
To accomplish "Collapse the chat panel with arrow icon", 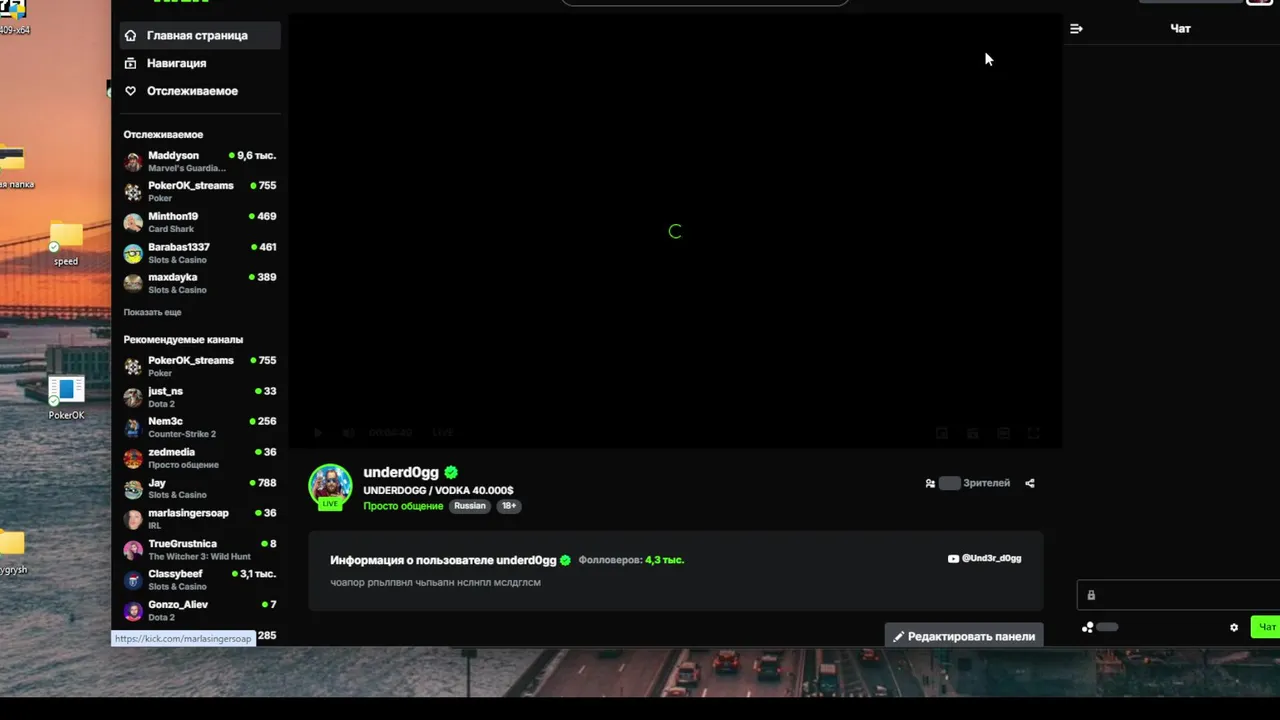I will (1076, 29).
